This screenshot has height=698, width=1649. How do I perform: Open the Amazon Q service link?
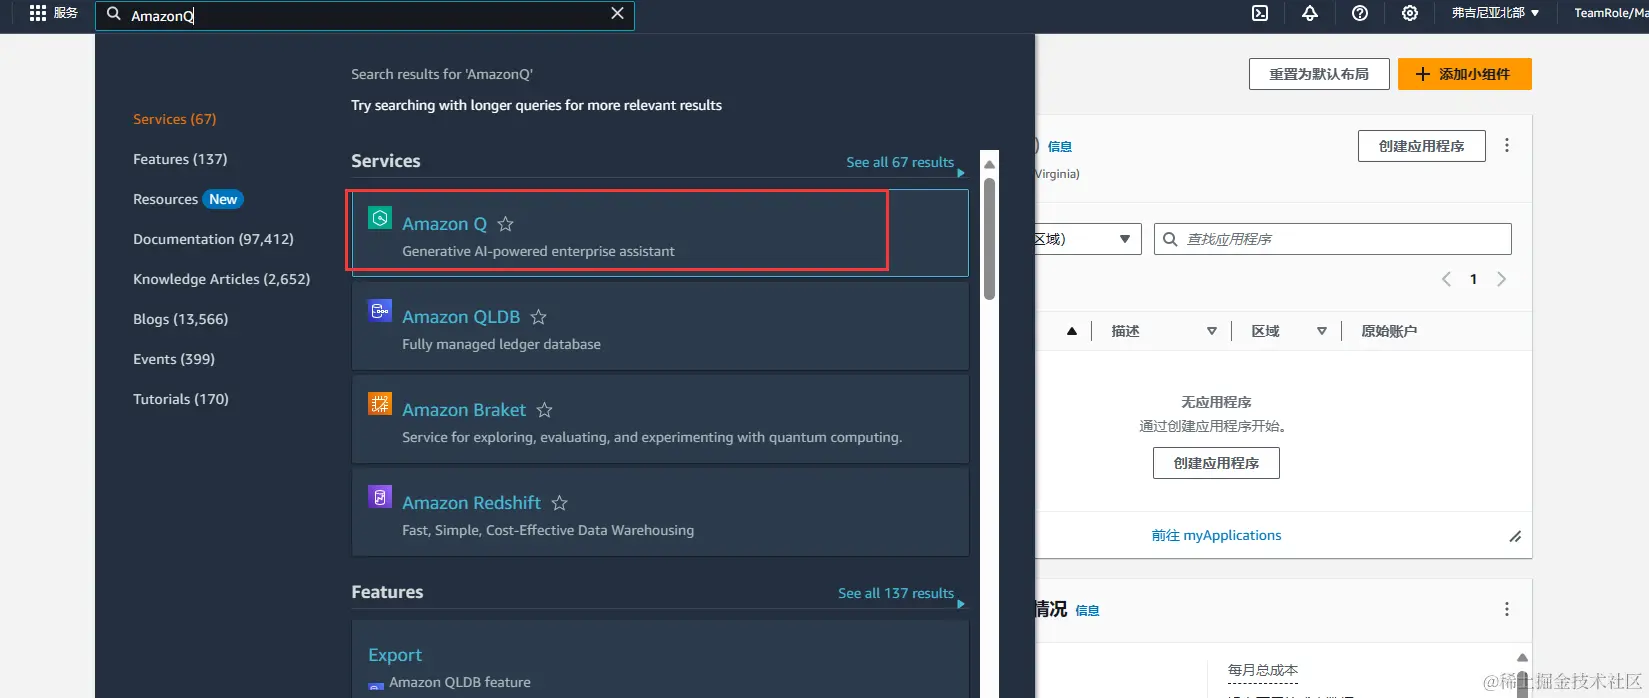(x=444, y=224)
